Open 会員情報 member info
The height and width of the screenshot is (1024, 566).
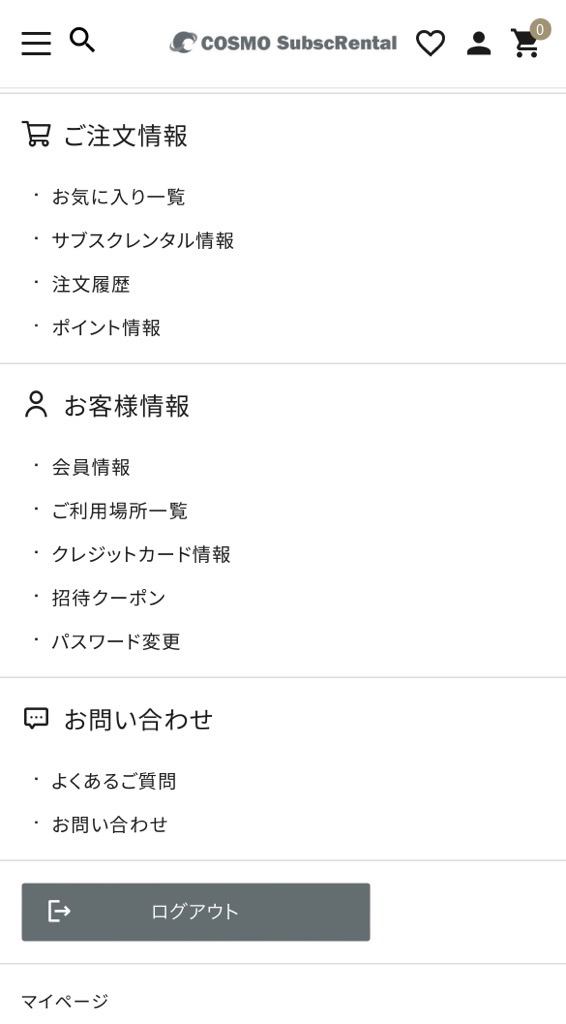91,467
